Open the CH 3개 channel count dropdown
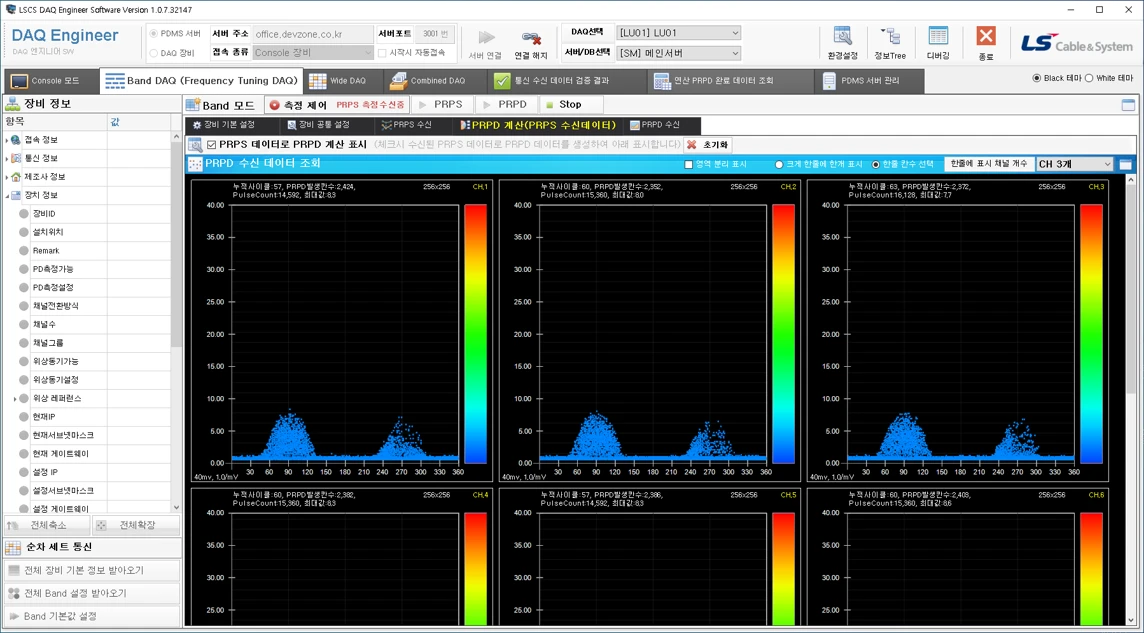This screenshot has height=633, width=1144. tap(1075, 164)
